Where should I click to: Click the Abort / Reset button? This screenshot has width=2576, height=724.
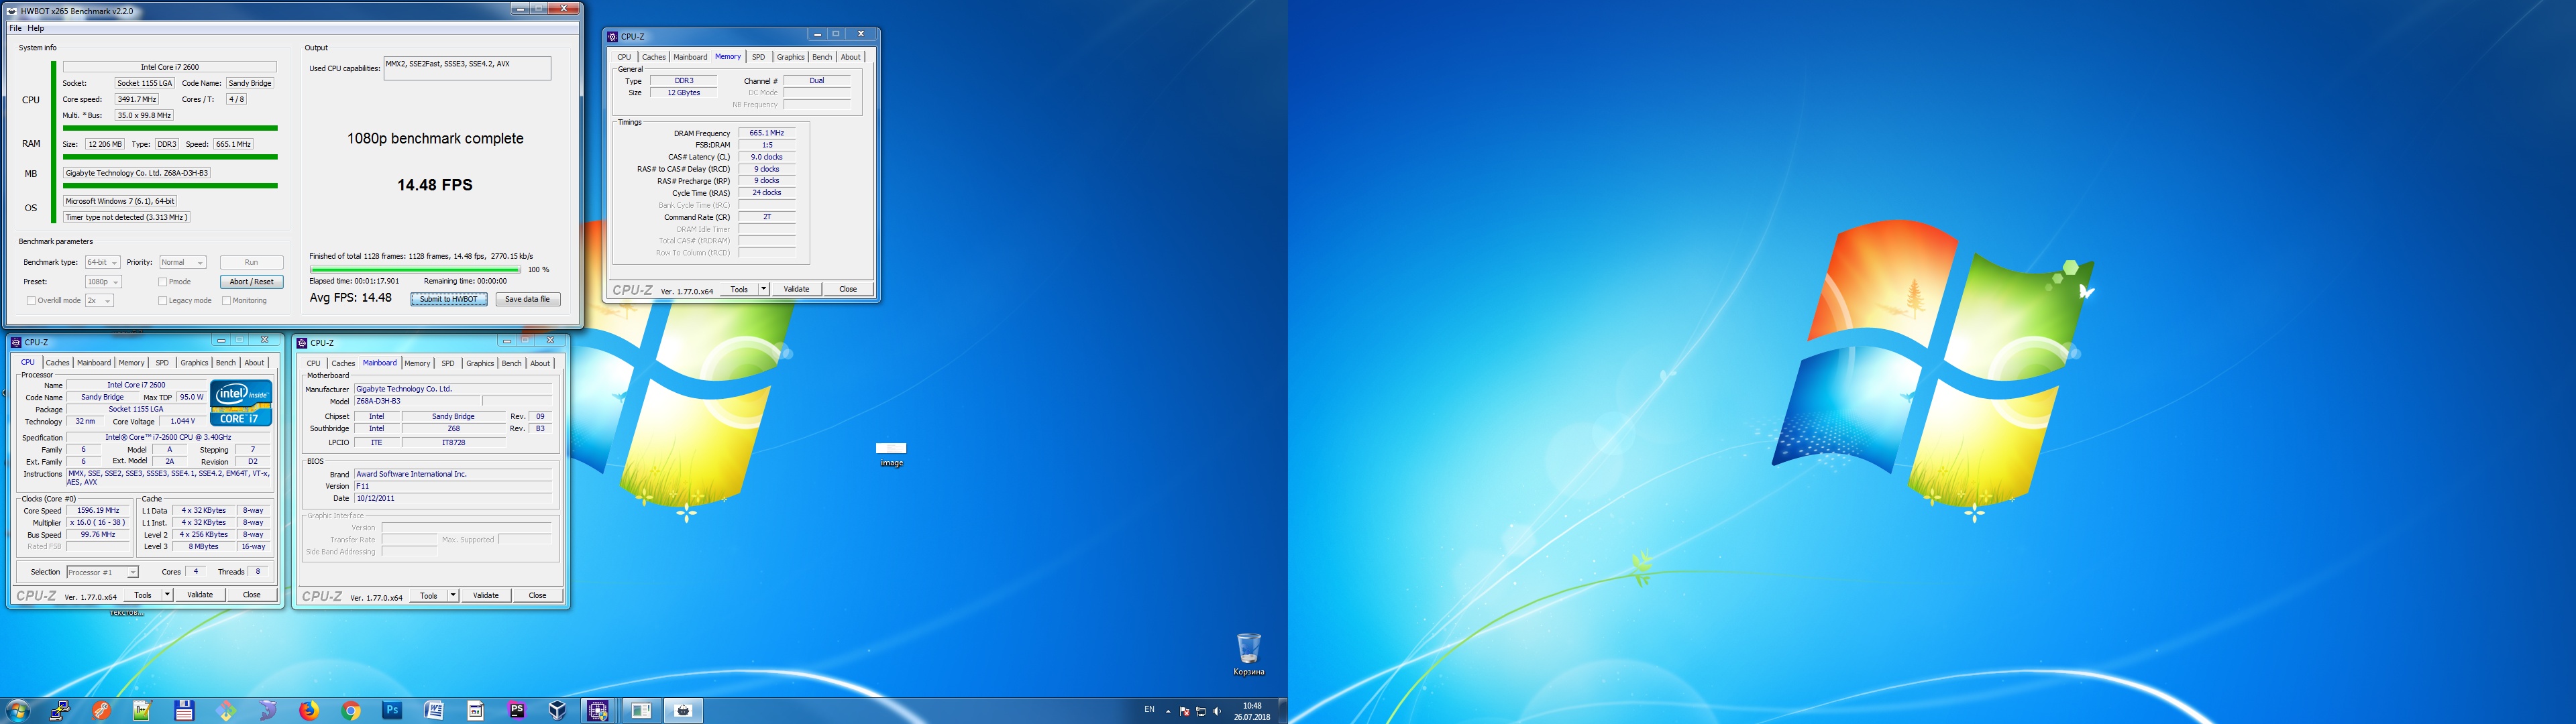[x=251, y=282]
